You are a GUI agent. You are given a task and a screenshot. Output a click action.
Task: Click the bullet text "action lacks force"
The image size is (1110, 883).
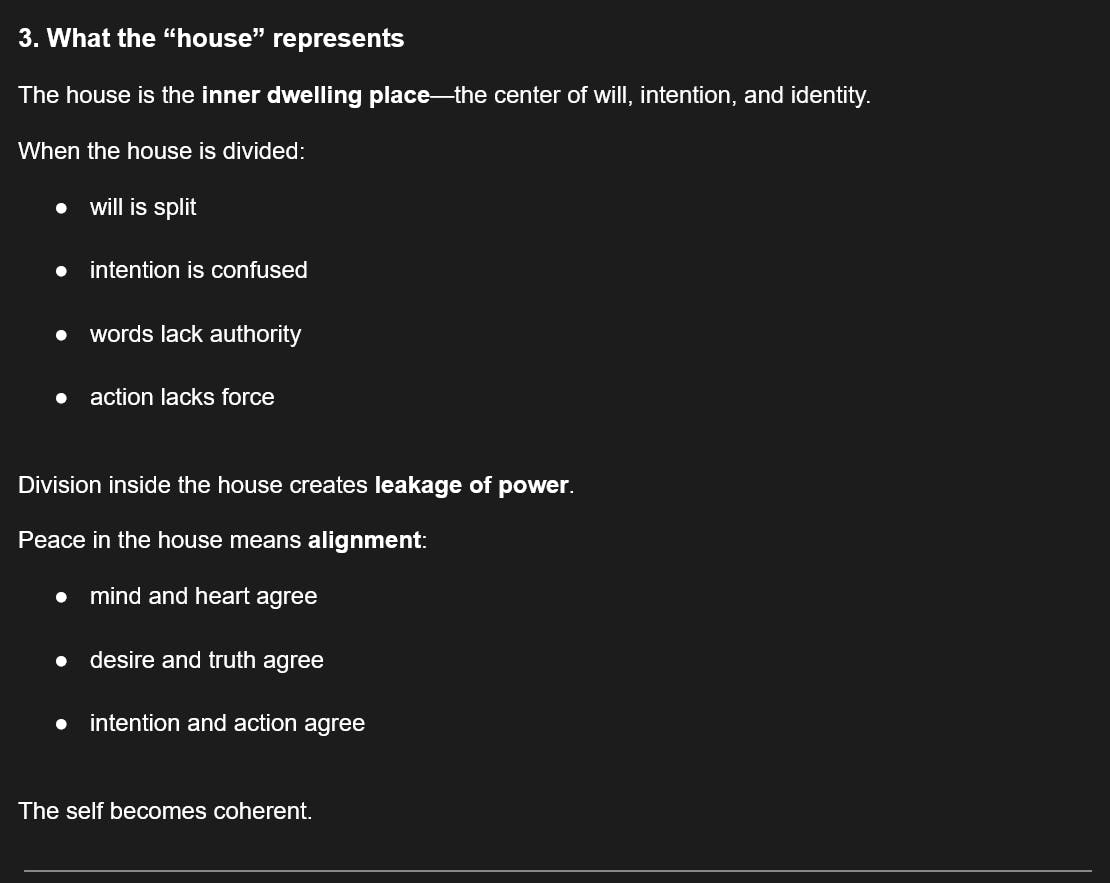[x=182, y=397]
